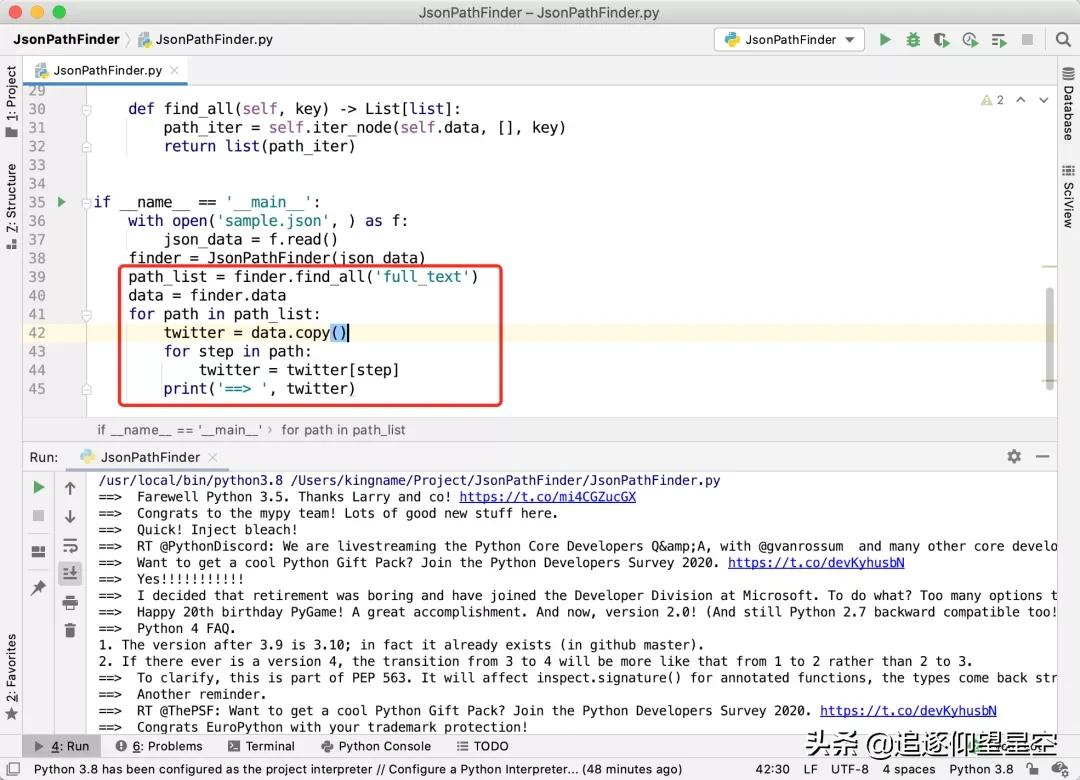1080x780 pixels.
Task: Open first https://t.co/devKyhusbN link in survey line
Action: 816,563
